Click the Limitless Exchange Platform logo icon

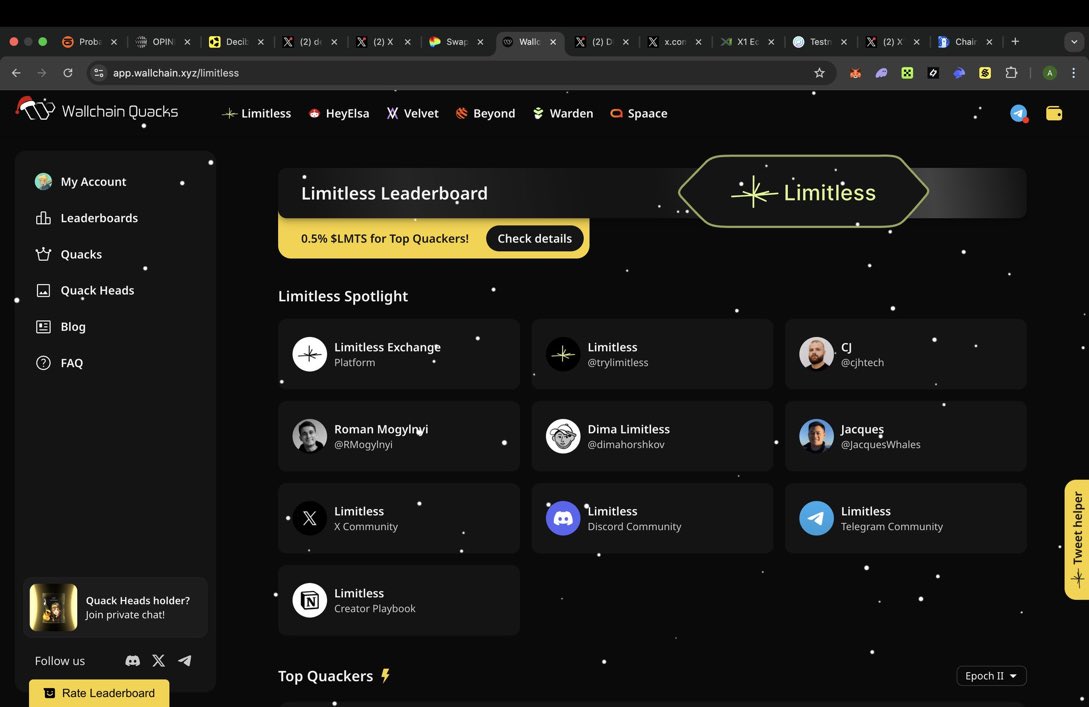310,354
